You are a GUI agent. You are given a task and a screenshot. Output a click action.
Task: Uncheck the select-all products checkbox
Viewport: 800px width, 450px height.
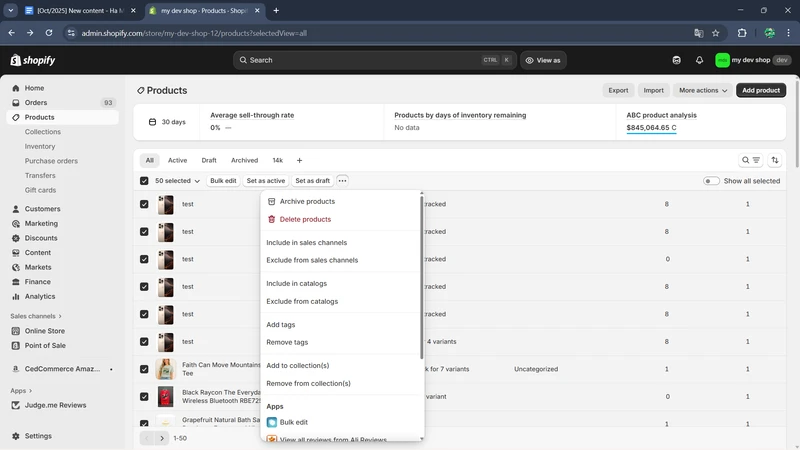click(x=144, y=181)
